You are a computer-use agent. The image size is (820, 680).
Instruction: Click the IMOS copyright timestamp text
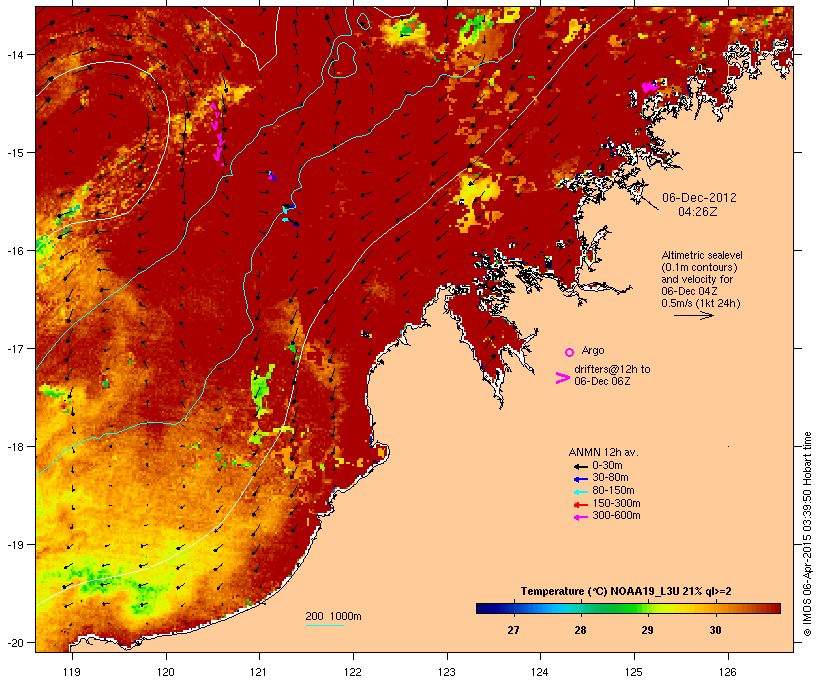[x=807, y=534]
